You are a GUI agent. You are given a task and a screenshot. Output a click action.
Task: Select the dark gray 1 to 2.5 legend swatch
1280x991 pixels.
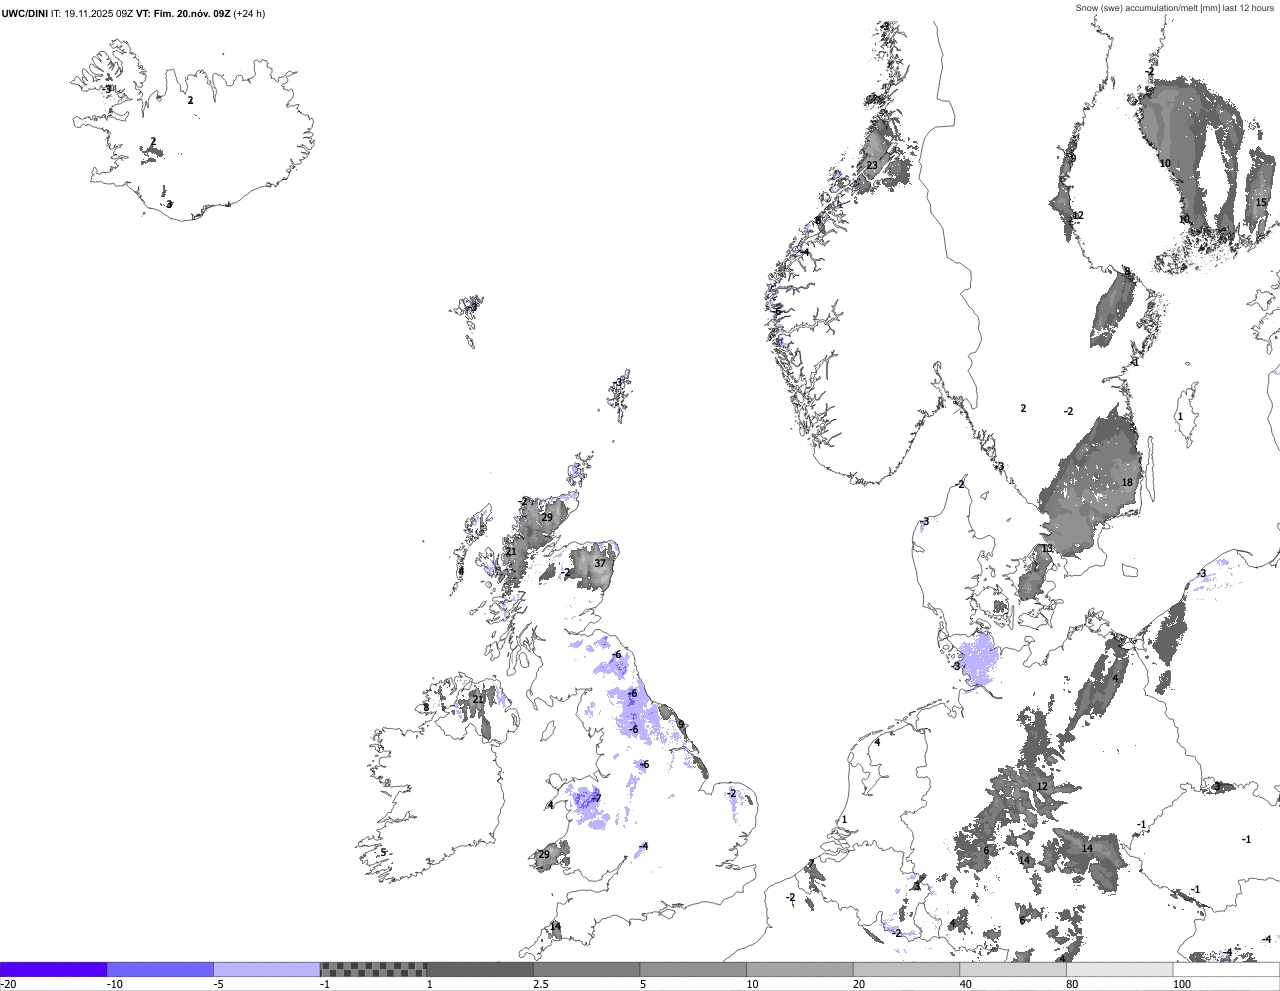(480, 969)
